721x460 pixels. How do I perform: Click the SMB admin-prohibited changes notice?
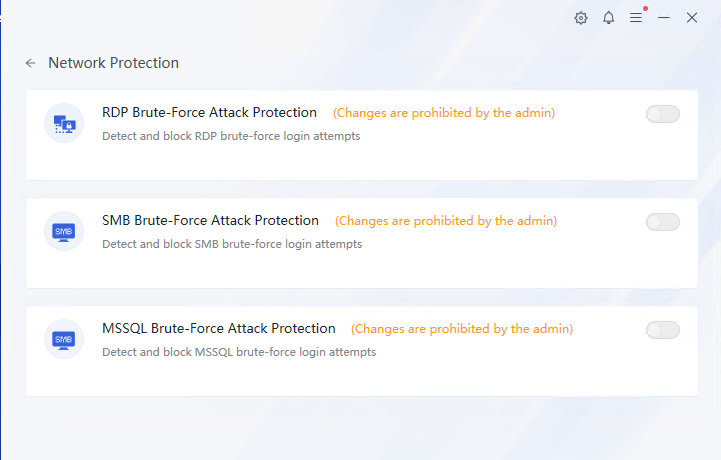(x=446, y=221)
